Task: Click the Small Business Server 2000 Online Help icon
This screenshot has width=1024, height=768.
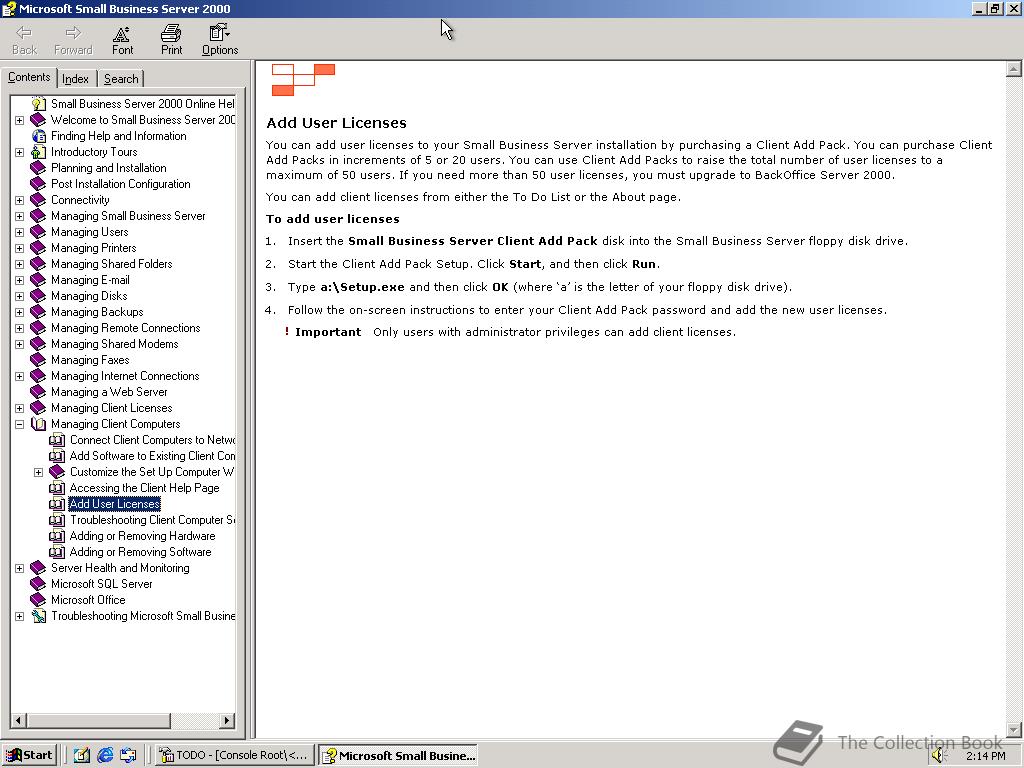Action: [39, 104]
